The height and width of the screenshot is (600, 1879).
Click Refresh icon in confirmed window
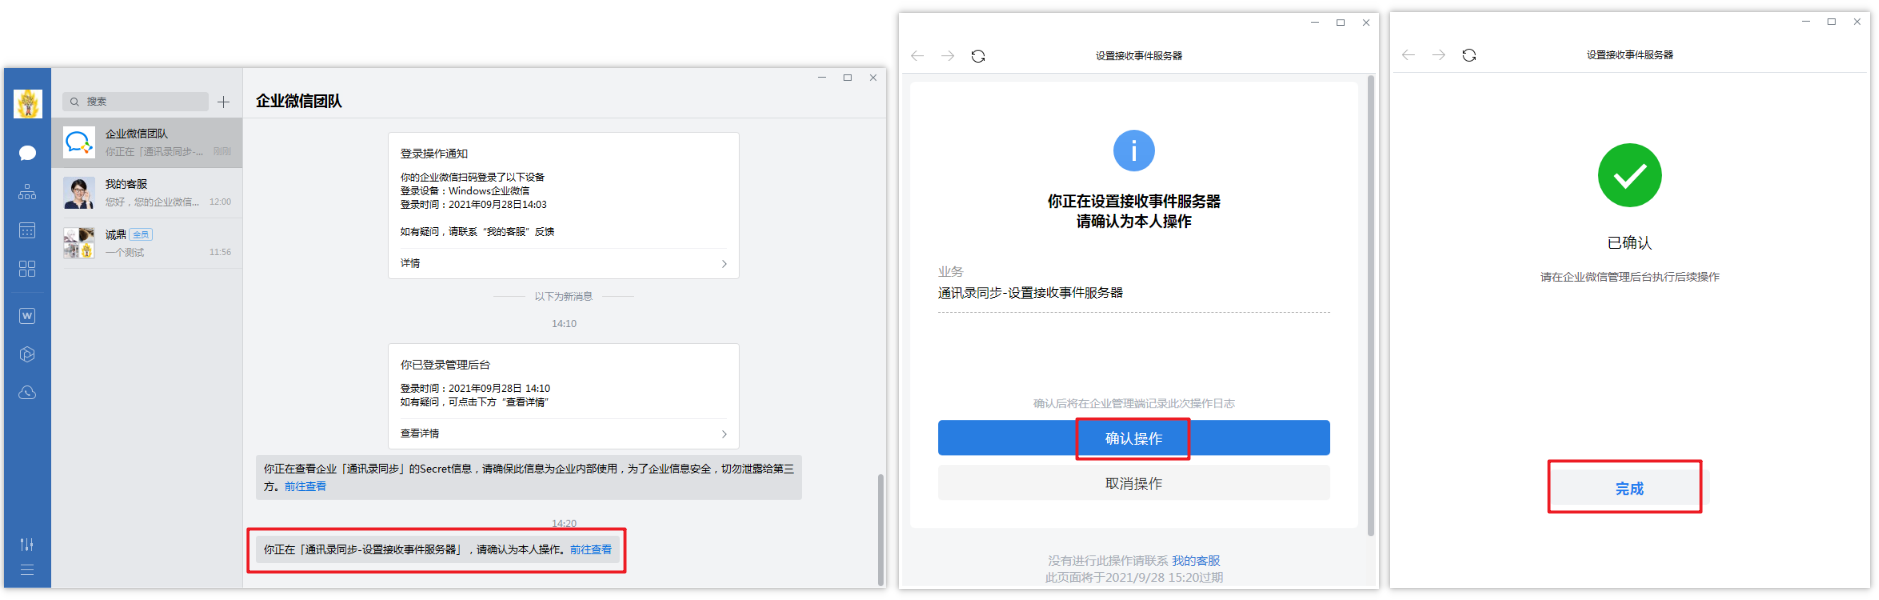click(x=1469, y=55)
